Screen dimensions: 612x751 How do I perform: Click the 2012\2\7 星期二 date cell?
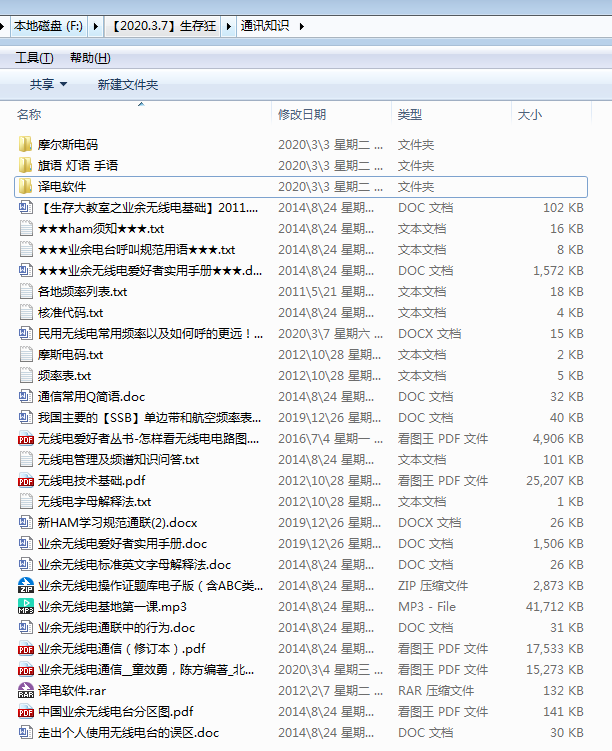coord(330,691)
